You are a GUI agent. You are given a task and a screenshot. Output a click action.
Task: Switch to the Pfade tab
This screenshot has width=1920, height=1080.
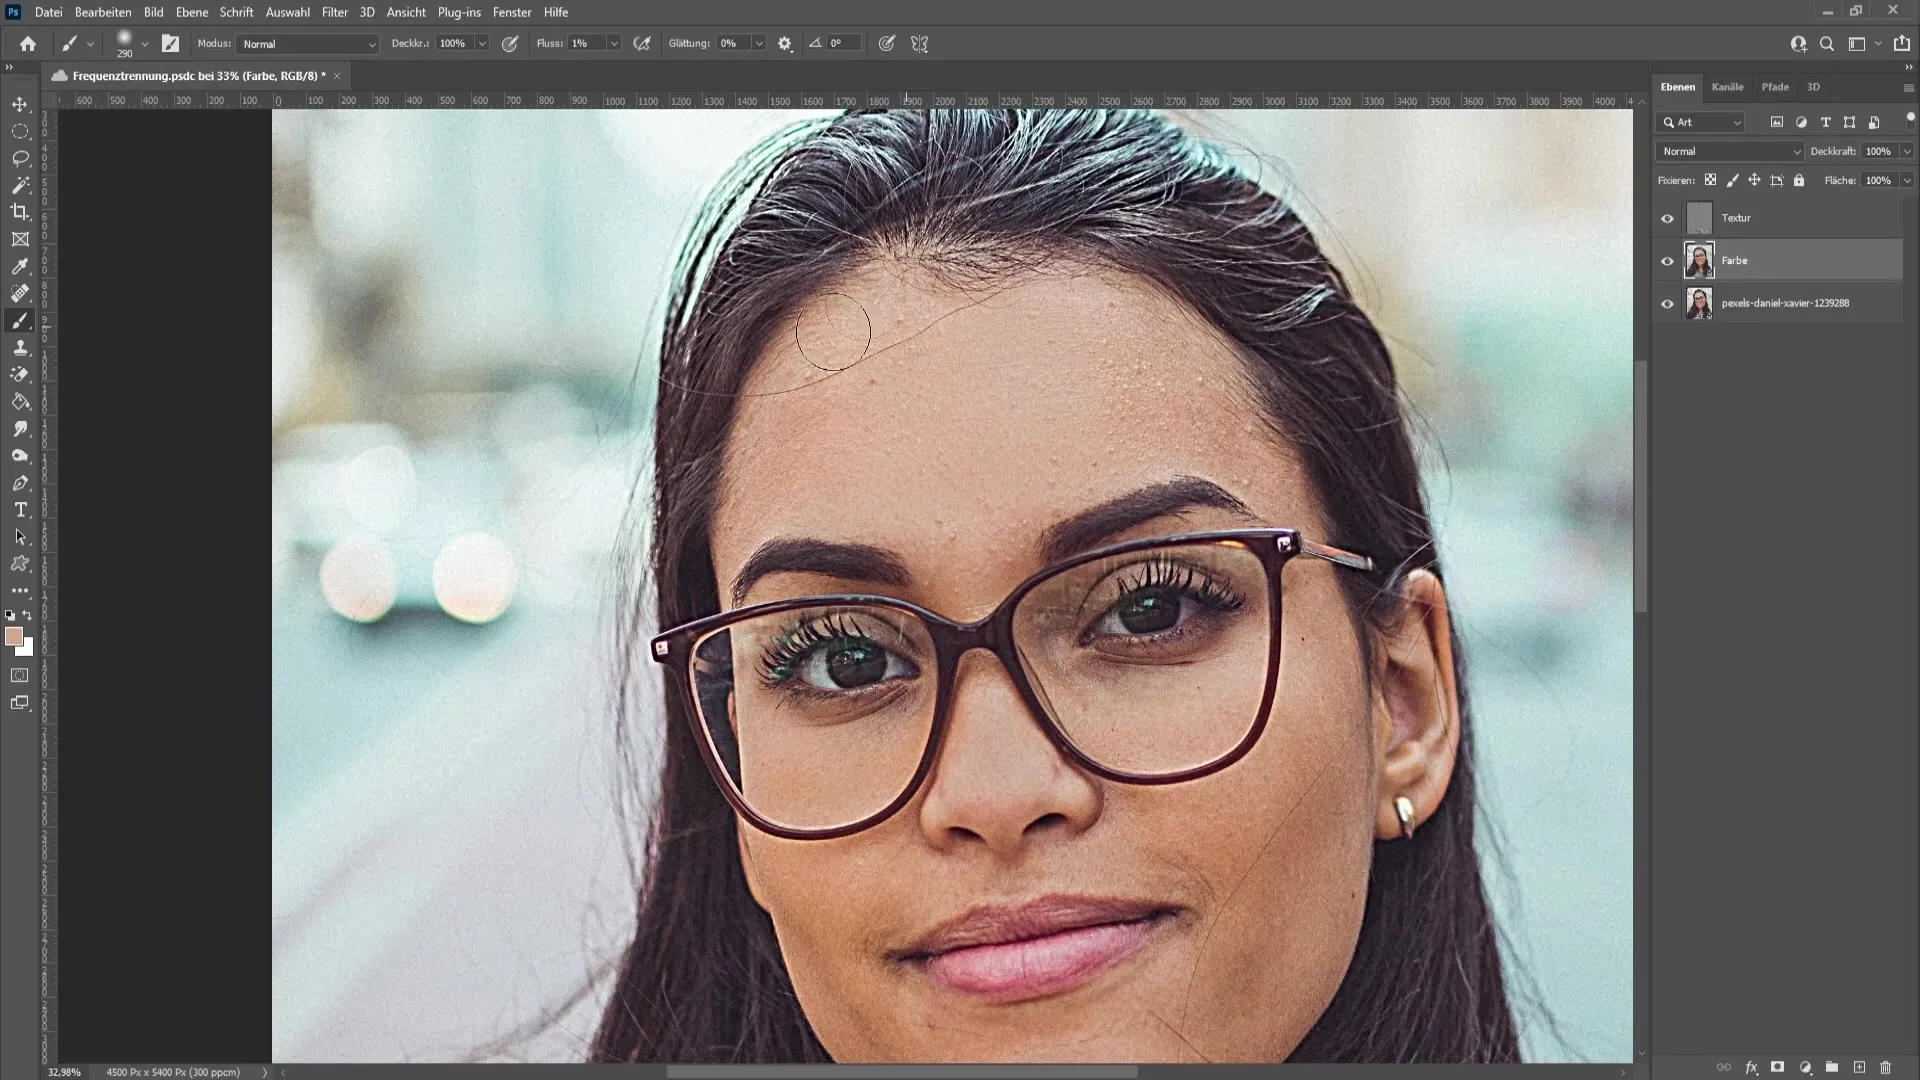point(1775,86)
